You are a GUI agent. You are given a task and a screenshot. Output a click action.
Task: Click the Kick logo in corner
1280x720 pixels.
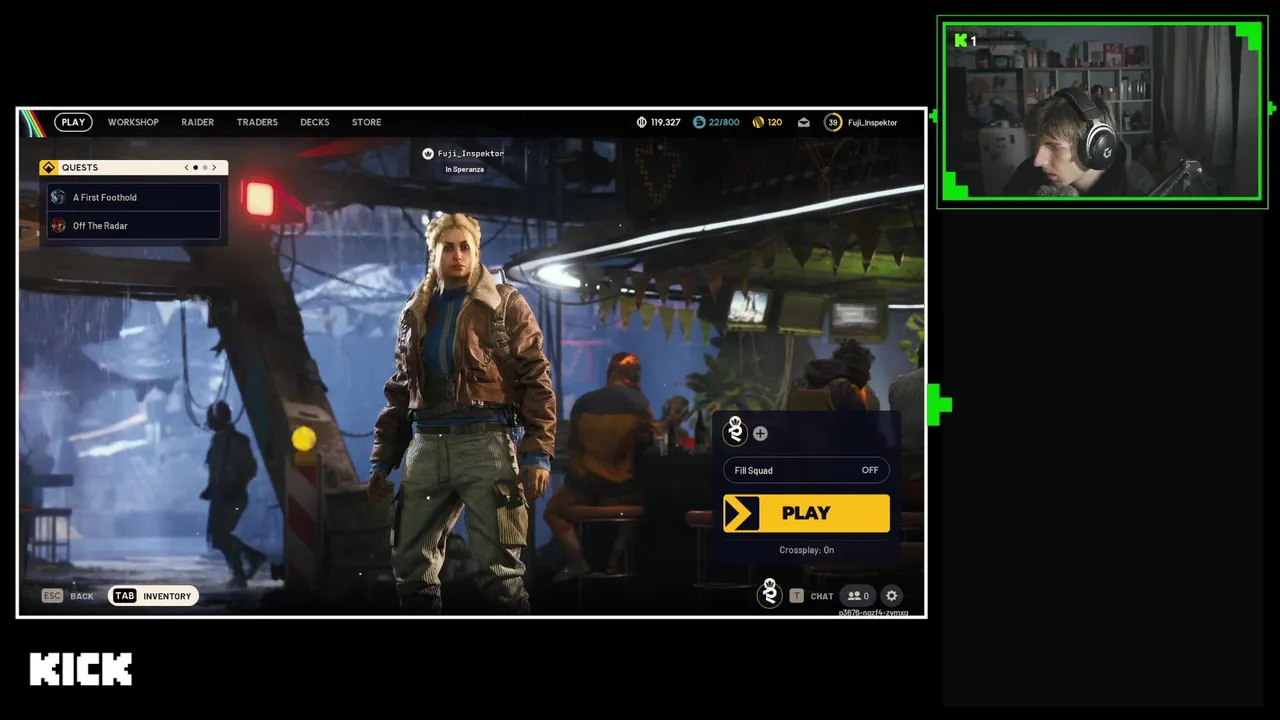(81, 669)
